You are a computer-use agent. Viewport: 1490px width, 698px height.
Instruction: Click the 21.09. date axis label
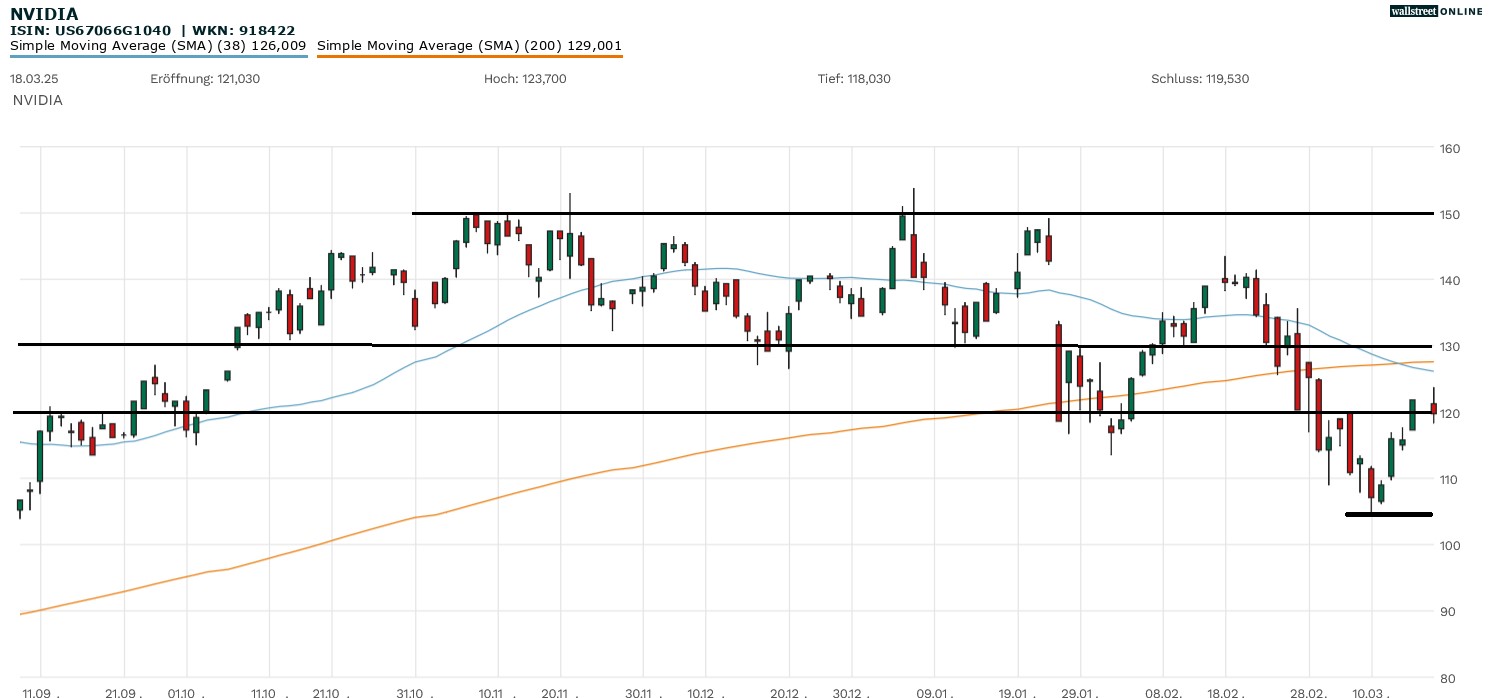(x=124, y=692)
